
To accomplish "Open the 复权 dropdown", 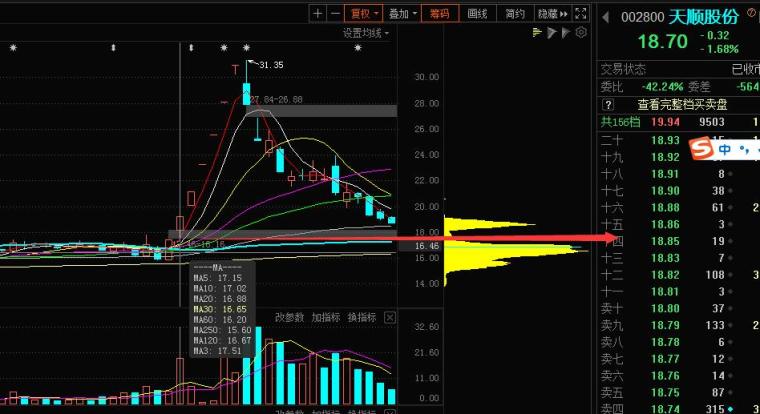I will [362, 14].
